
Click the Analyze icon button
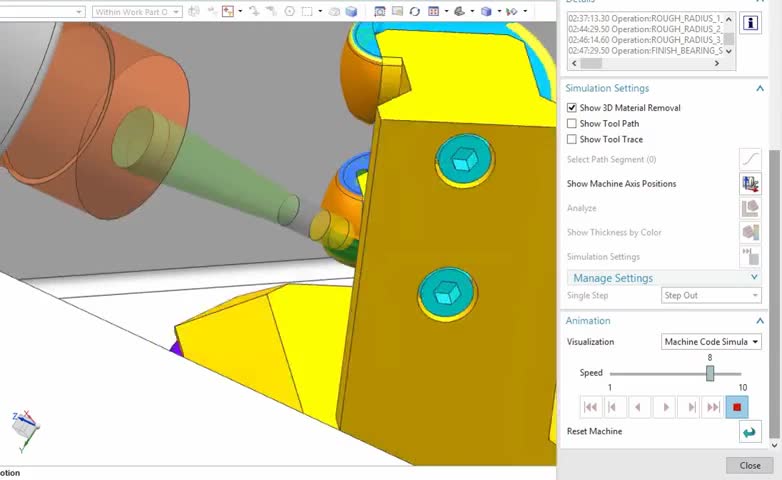750,208
